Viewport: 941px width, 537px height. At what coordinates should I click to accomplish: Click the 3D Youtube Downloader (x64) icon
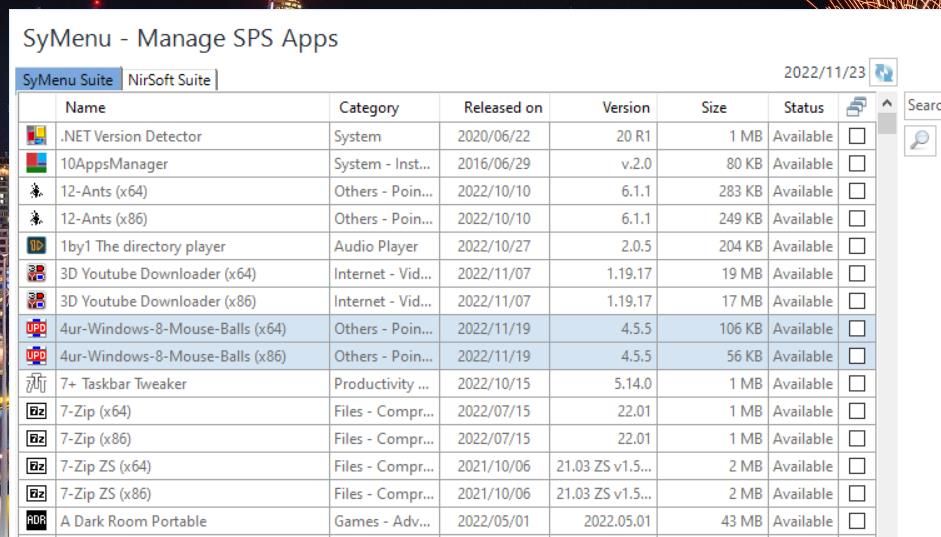37,274
